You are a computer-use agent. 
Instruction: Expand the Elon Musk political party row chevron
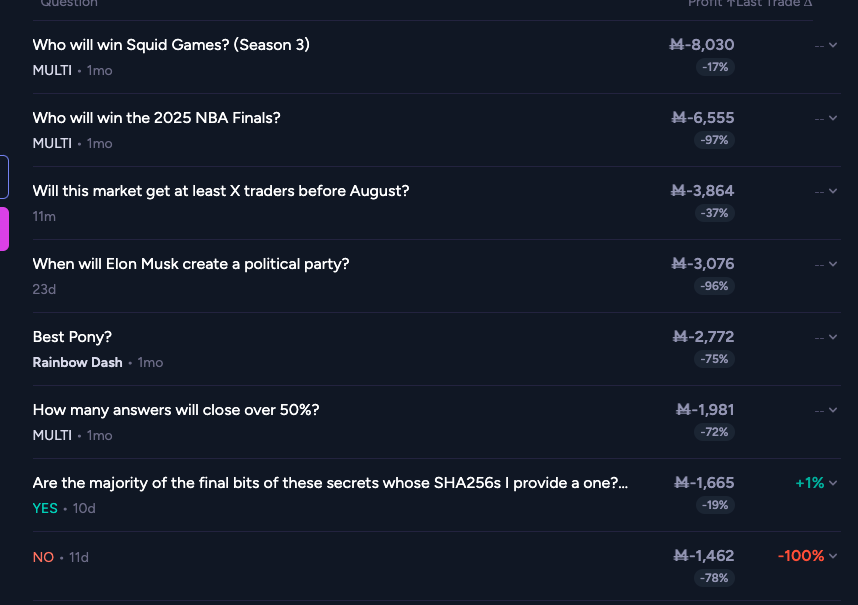pyautogui.click(x=833, y=264)
